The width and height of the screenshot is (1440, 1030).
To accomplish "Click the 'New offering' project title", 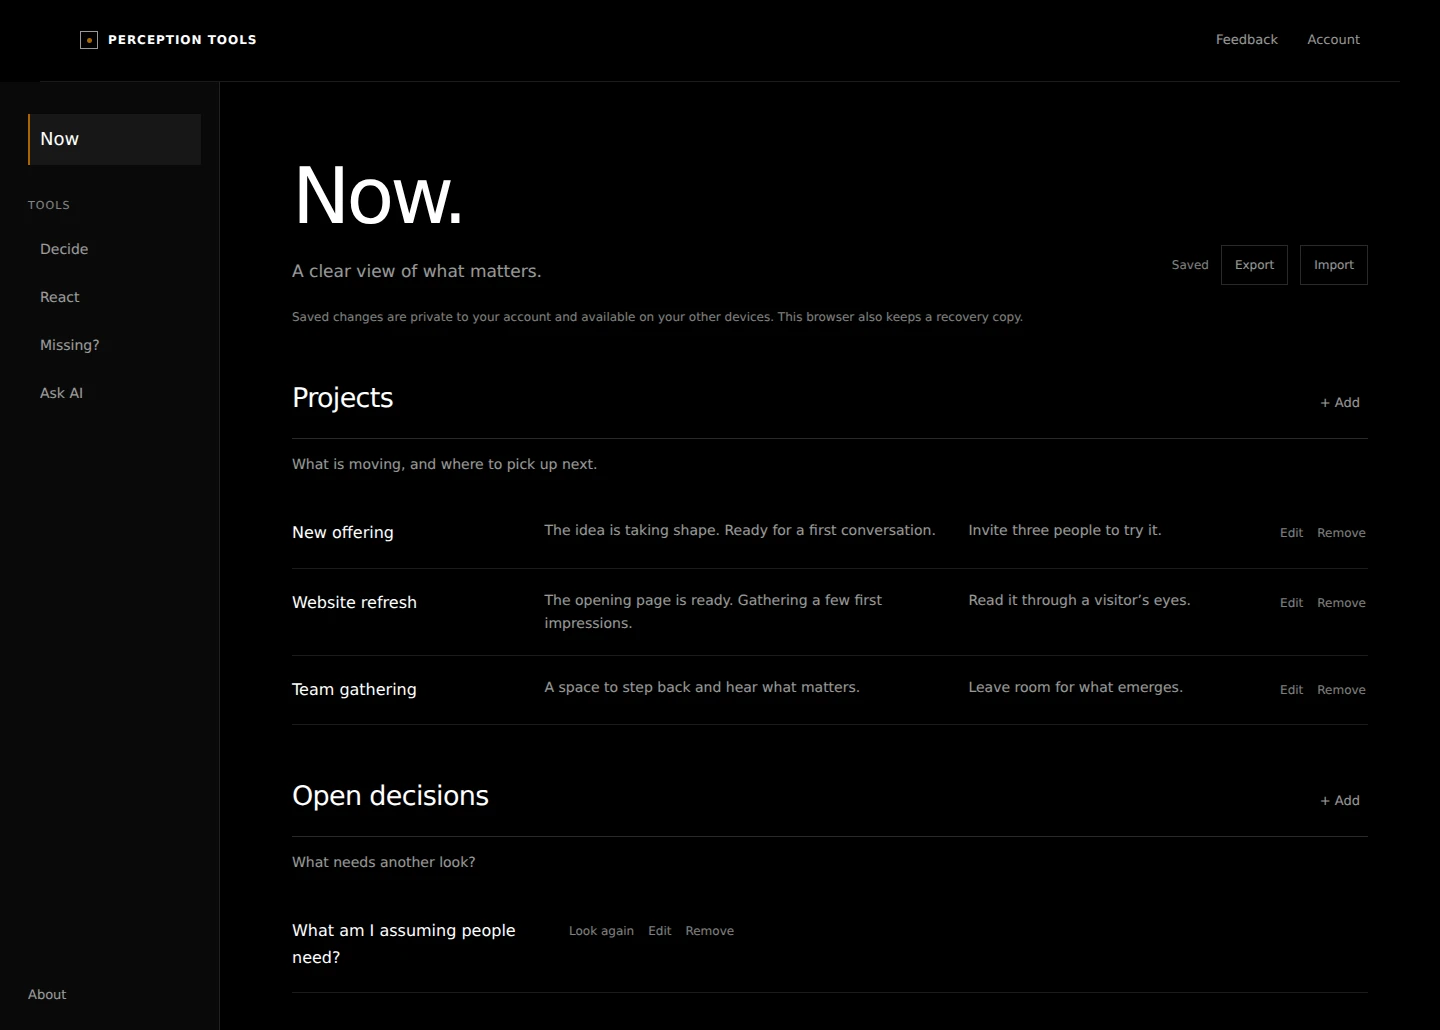I will click(343, 533).
